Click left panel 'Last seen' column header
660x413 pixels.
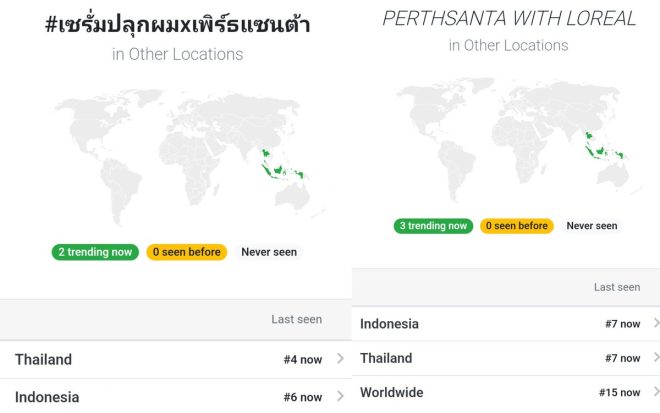pos(297,319)
